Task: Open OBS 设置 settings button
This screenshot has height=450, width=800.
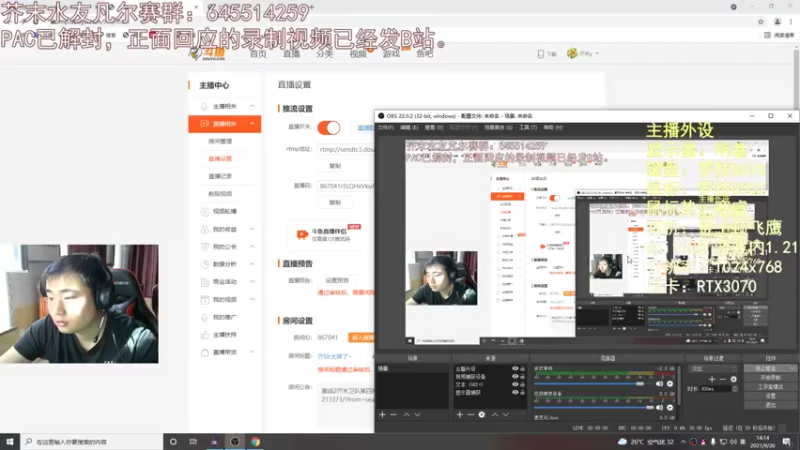Action: pos(770,396)
